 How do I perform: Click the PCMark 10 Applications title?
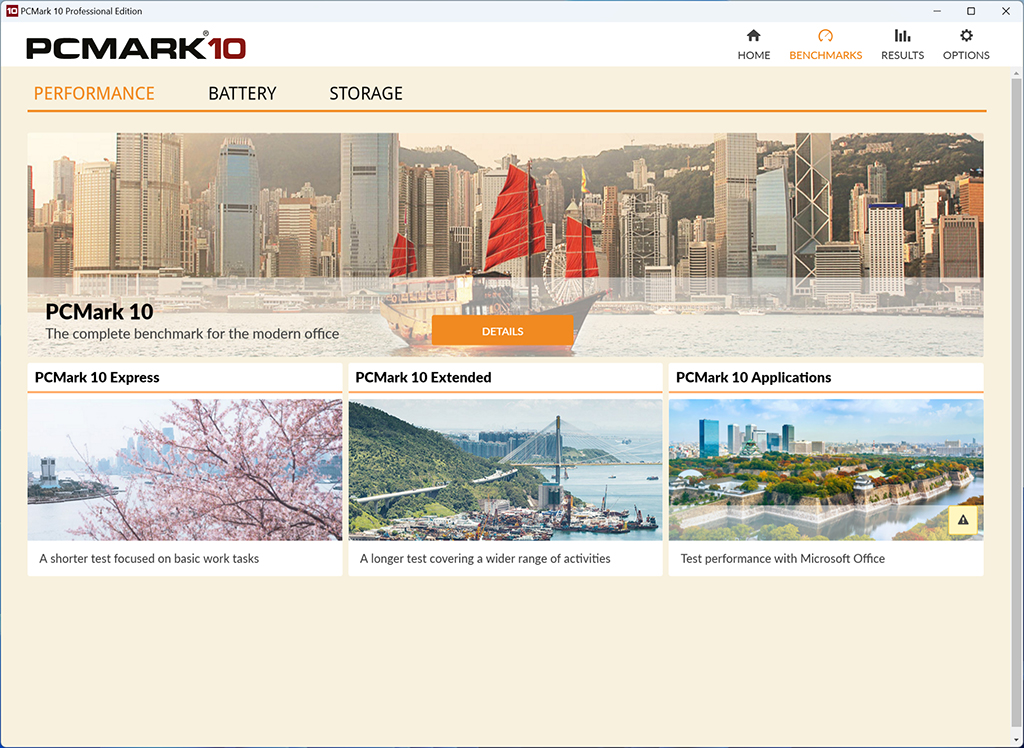pyautogui.click(x=754, y=378)
